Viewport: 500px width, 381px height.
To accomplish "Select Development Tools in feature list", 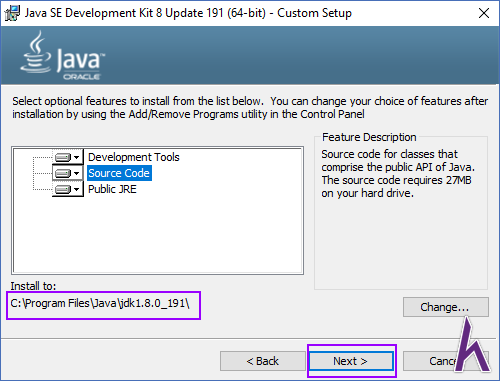I will [x=134, y=157].
